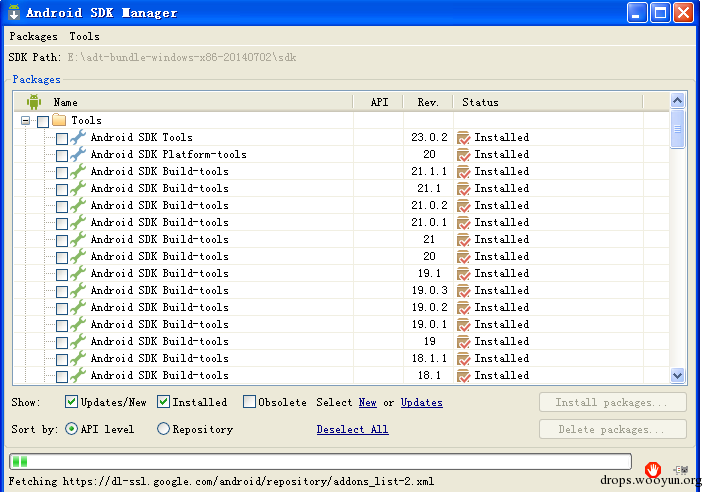Select Sort by API level radio
The image size is (706, 492).
[x=71, y=429]
